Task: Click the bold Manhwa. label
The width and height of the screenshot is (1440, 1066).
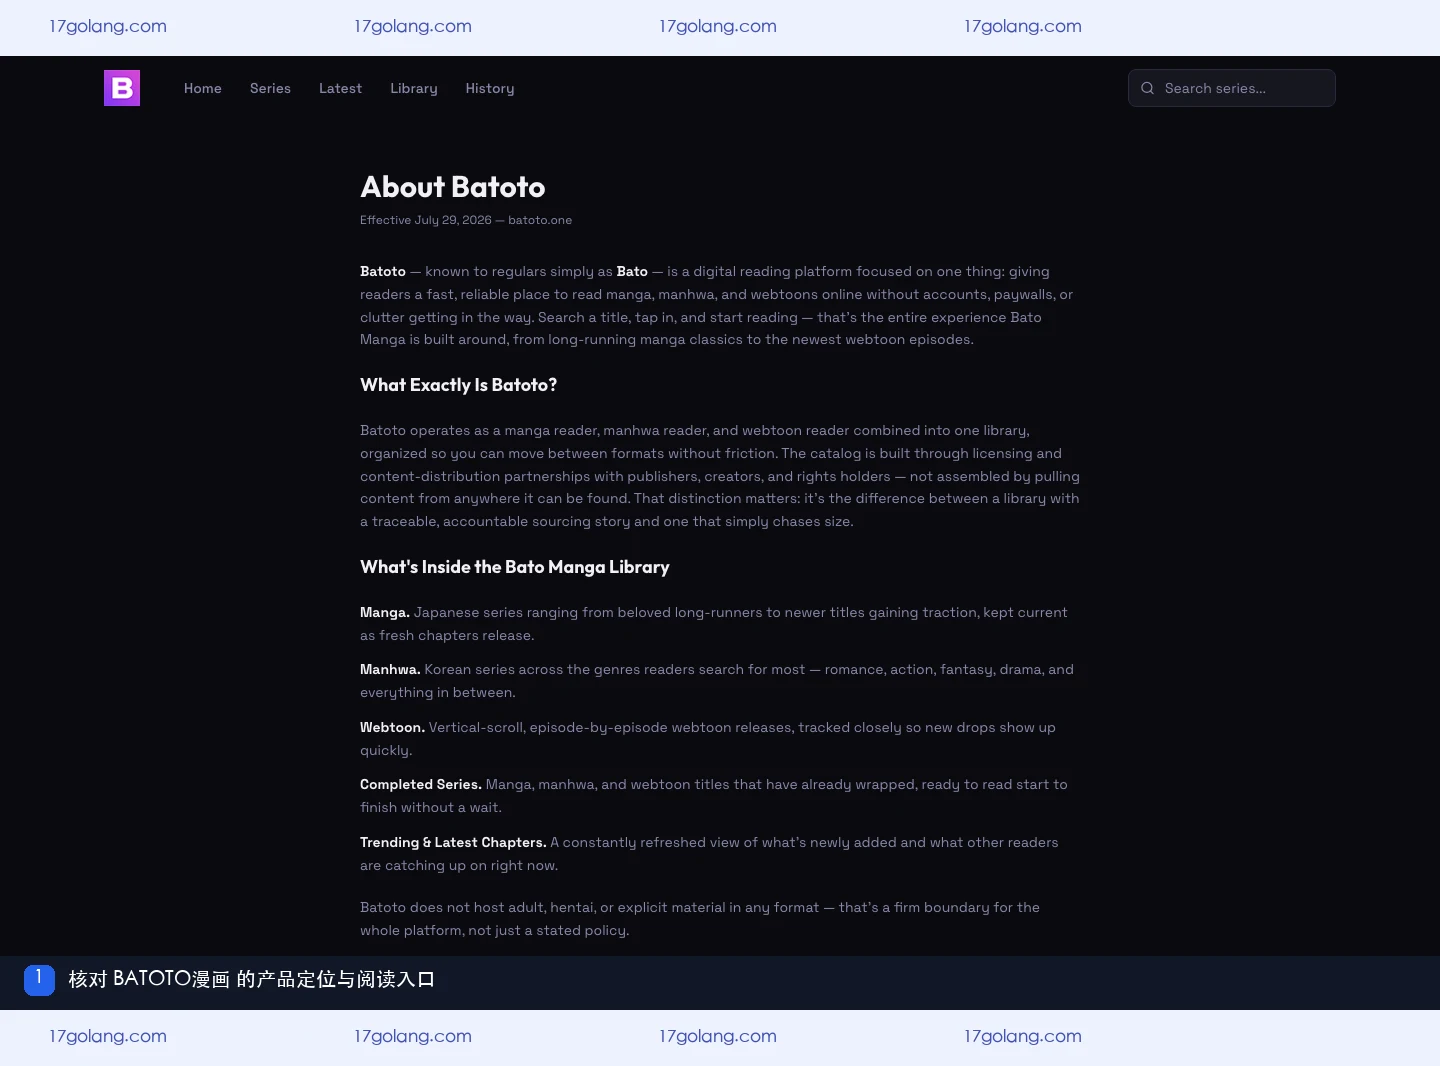Action: [390, 669]
